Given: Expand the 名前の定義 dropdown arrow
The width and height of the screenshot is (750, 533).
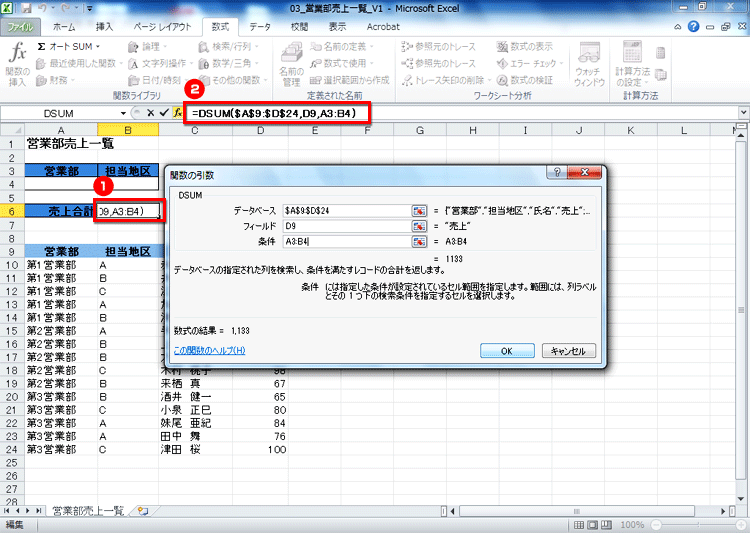Looking at the screenshot, I should click(x=372, y=46).
